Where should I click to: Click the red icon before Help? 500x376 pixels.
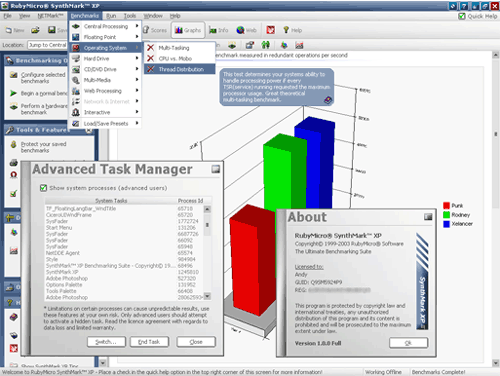coord(270,30)
